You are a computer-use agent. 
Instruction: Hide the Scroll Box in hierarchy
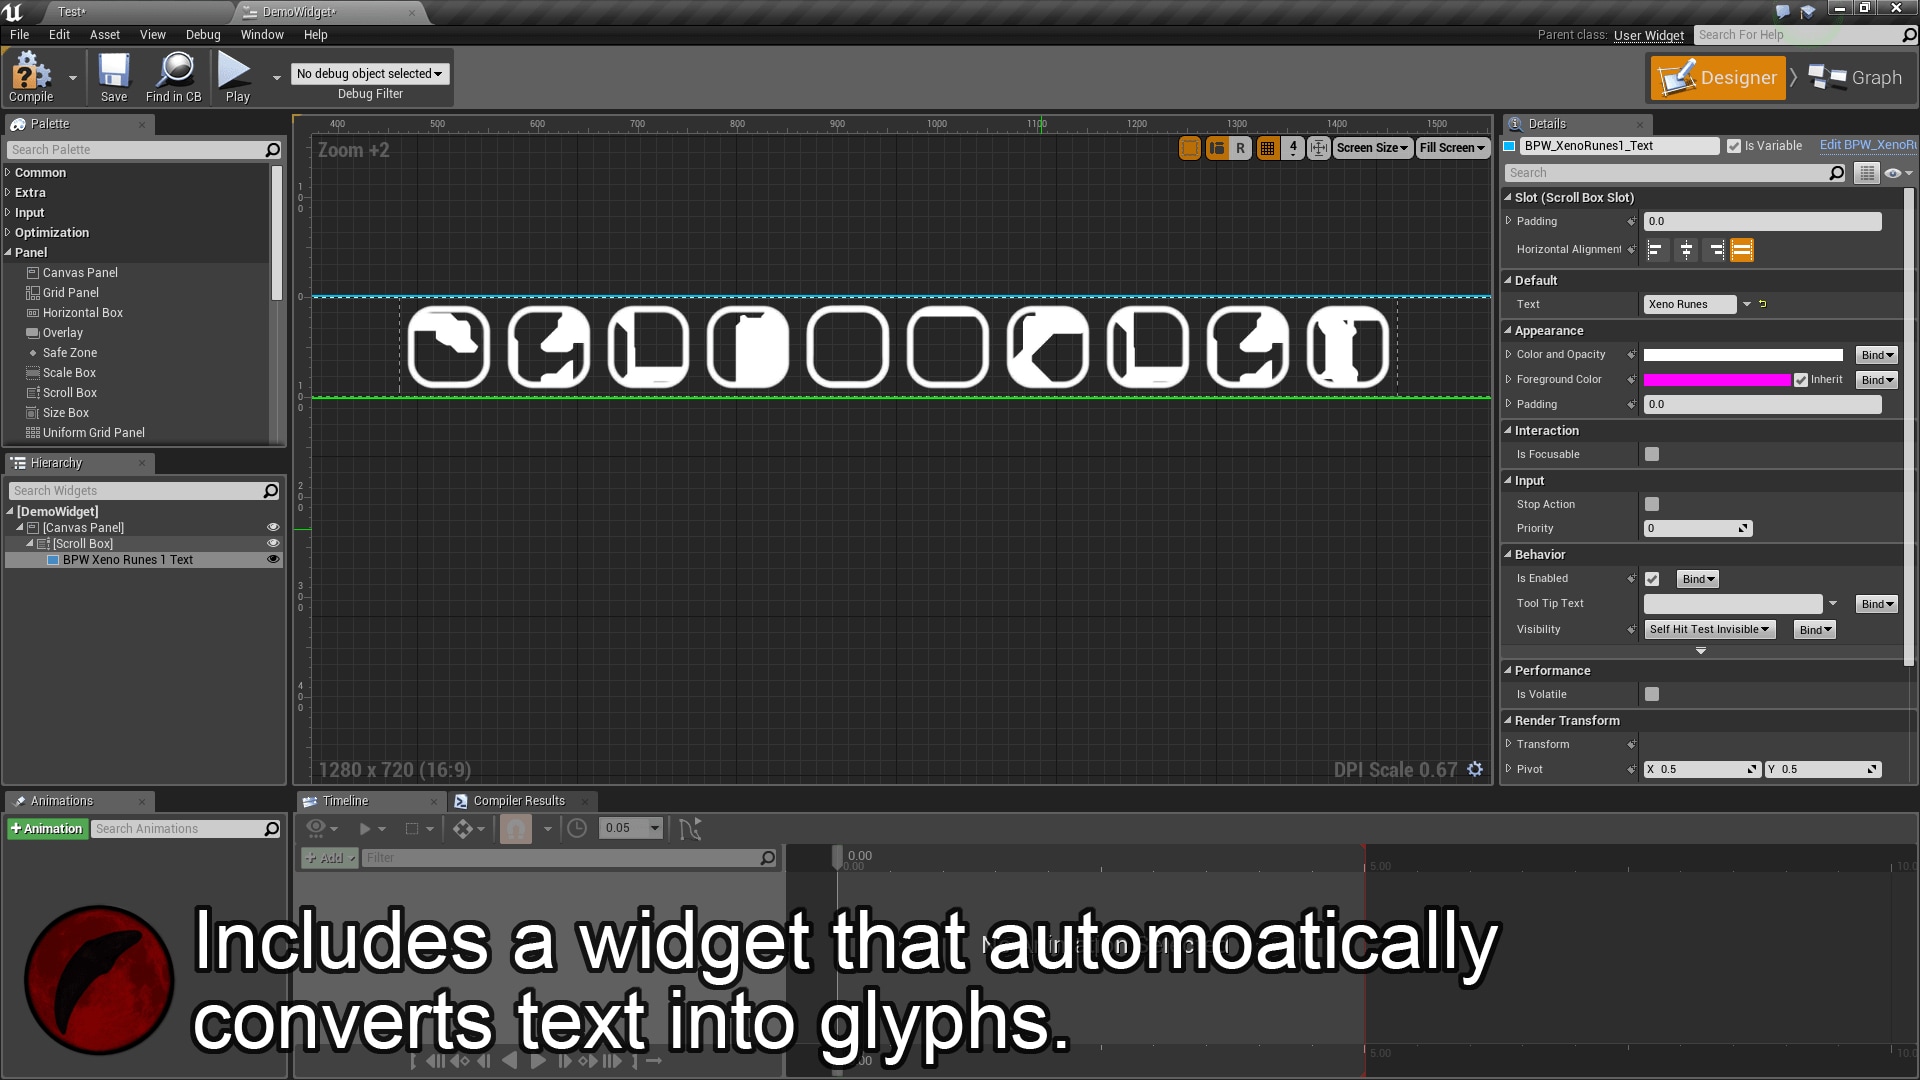273,543
